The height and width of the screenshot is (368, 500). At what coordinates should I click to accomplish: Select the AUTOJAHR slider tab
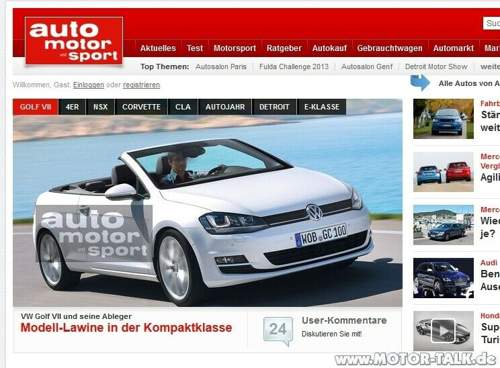click(225, 107)
